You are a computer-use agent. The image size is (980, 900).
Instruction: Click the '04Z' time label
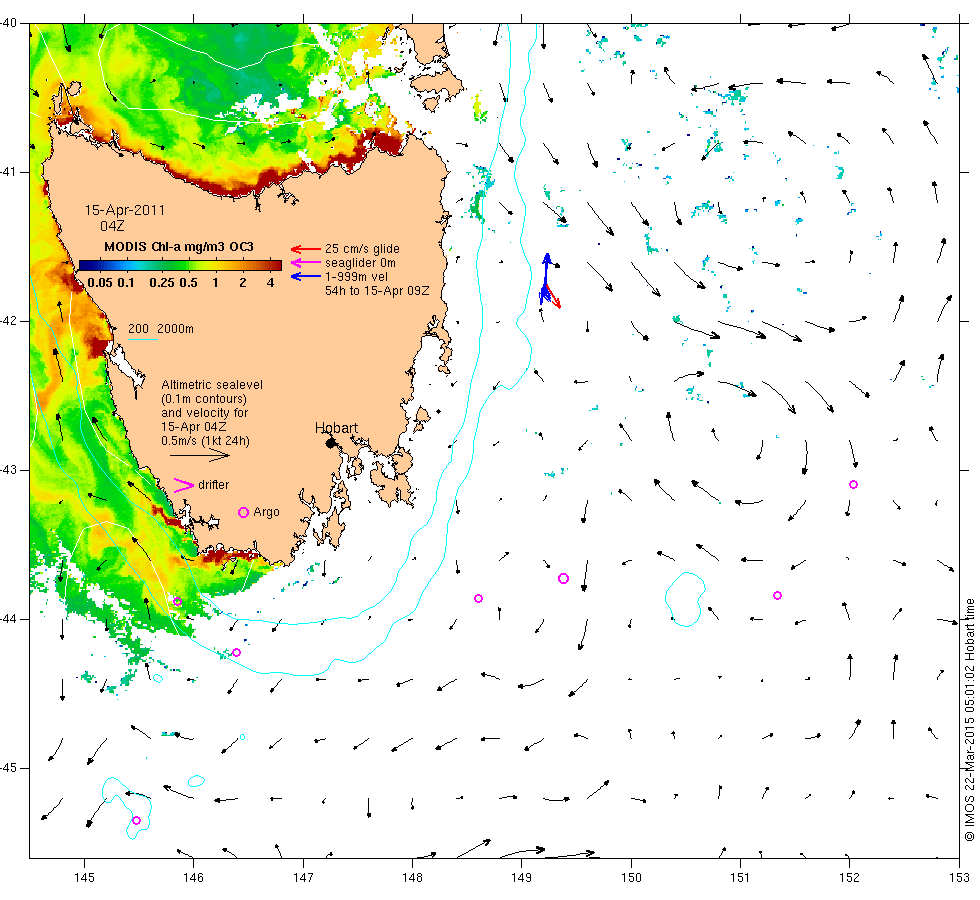[x=112, y=226]
